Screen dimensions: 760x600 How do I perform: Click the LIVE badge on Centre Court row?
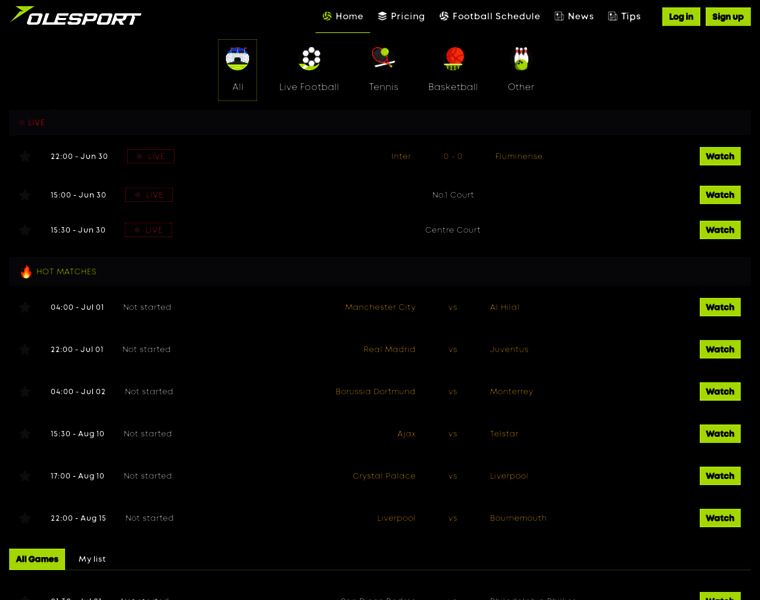pyautogui.click(x=148, y=230)
